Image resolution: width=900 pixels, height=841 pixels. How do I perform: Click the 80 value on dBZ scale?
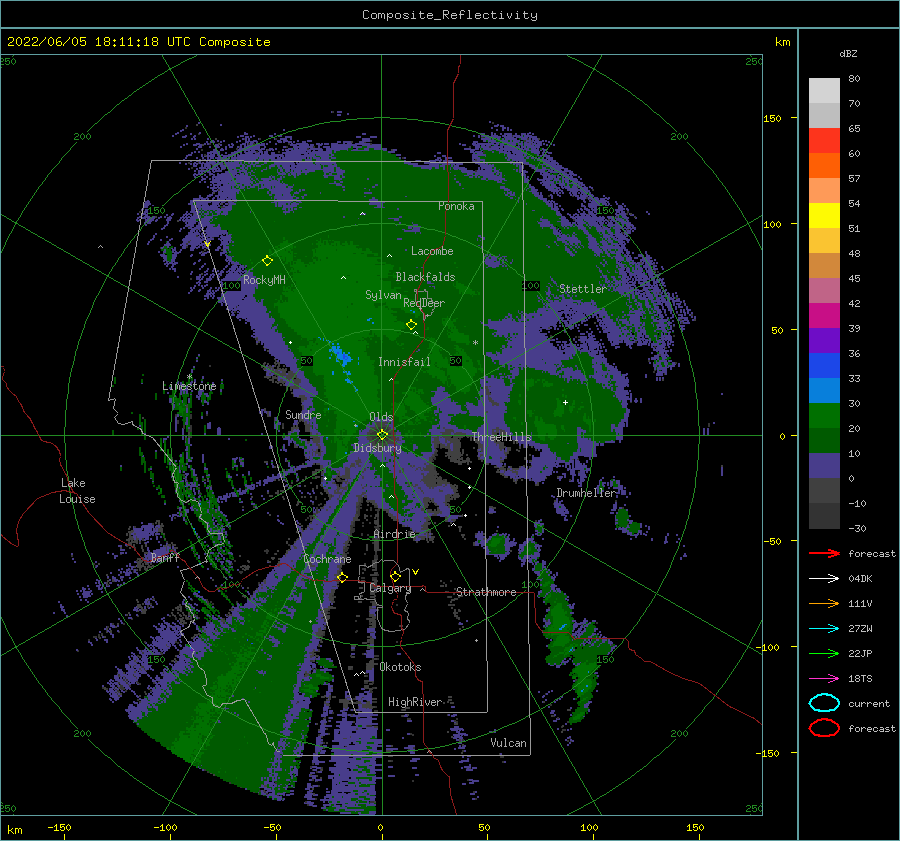point(854,79)
